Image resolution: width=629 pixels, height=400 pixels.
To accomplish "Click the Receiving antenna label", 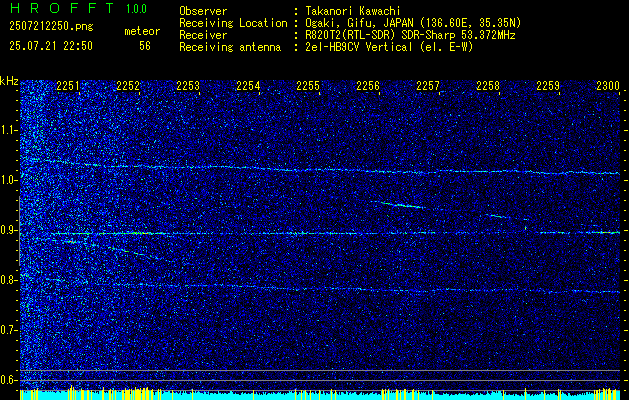I will [x=230, y=47].
